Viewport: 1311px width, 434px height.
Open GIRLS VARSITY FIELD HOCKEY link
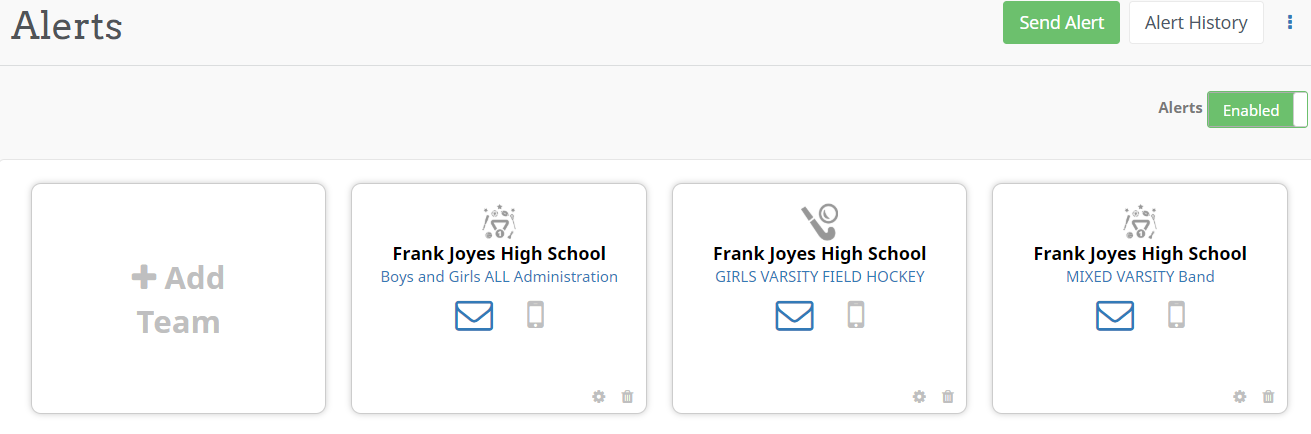click(x=820, y=277)
